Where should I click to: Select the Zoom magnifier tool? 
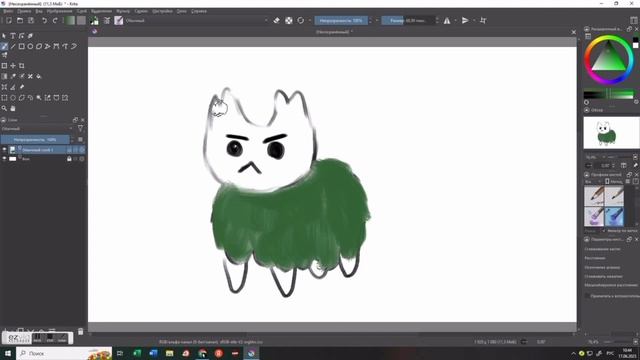[x=4, y=109]
